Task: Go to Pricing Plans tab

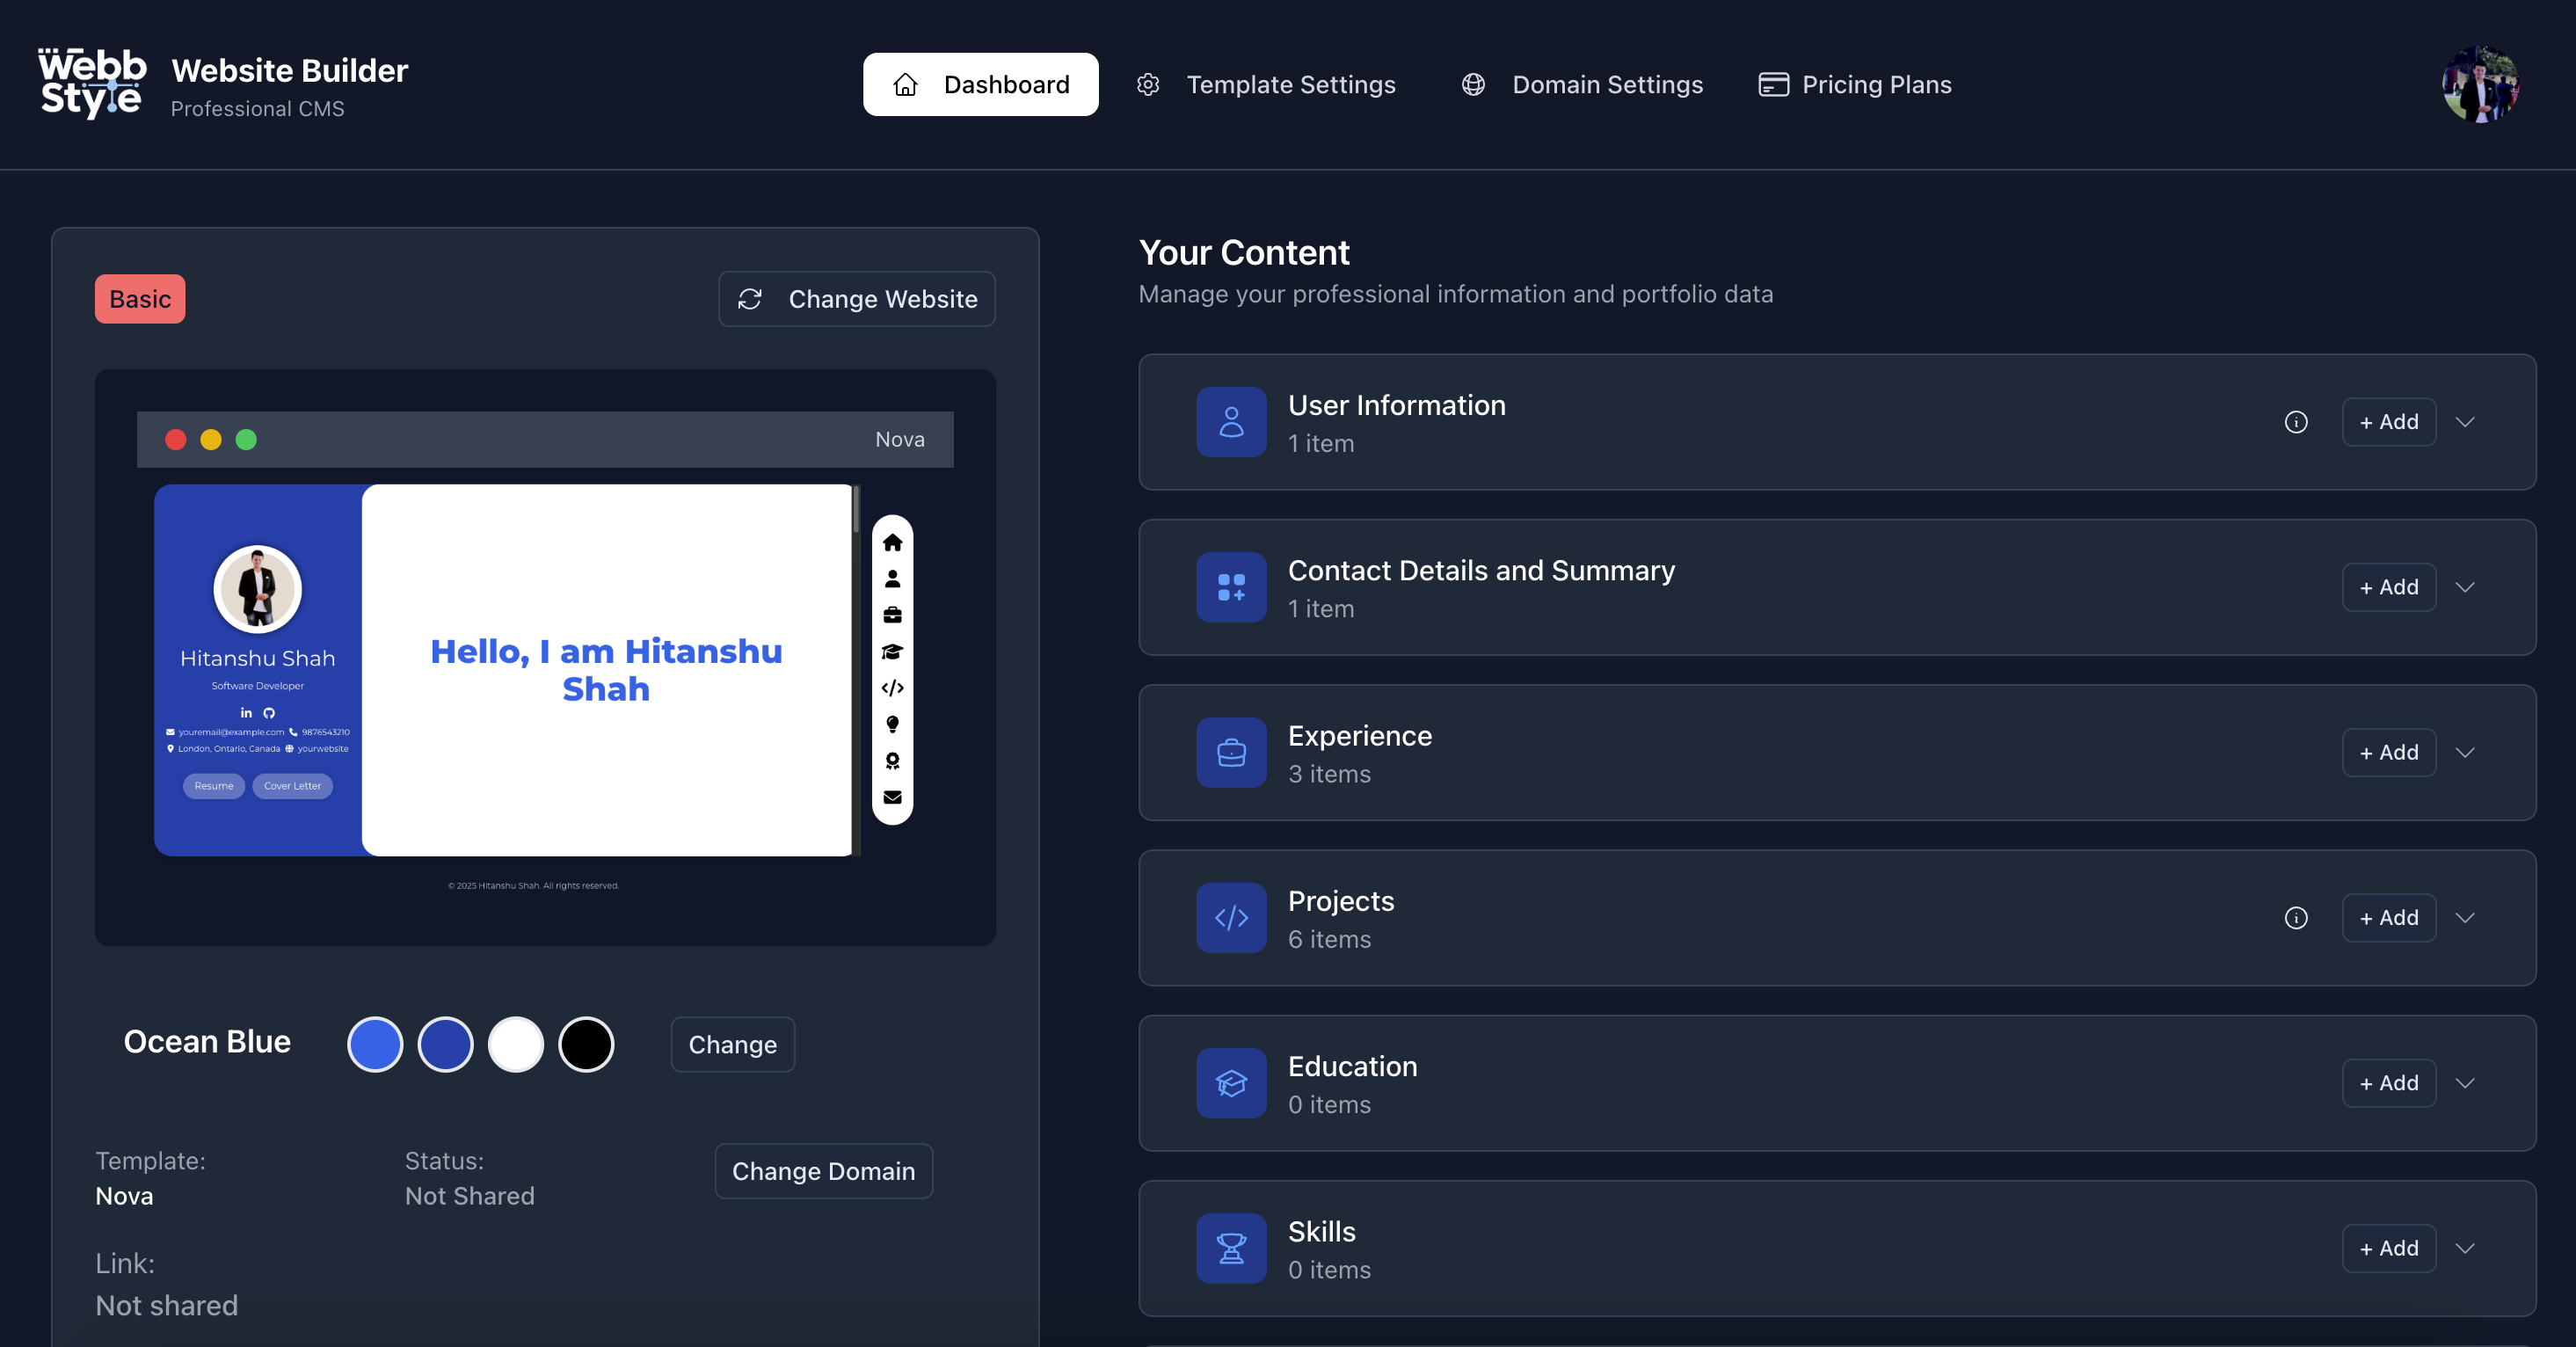Action: click(x=1855, y=84)
